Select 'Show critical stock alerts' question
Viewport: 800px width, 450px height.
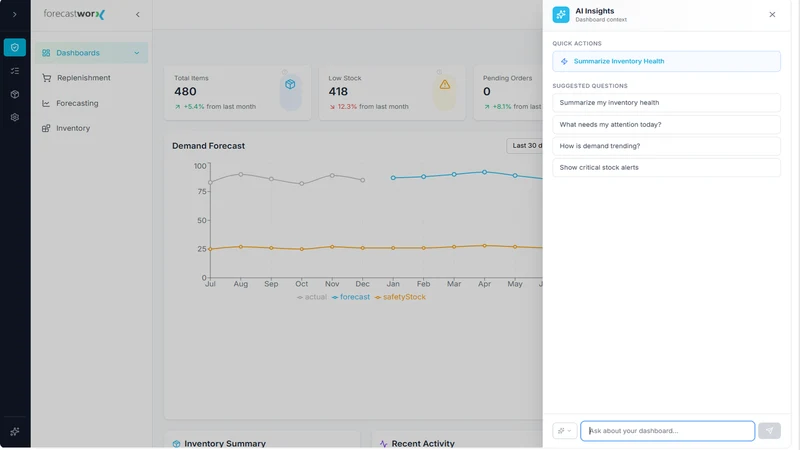[666, 167]
